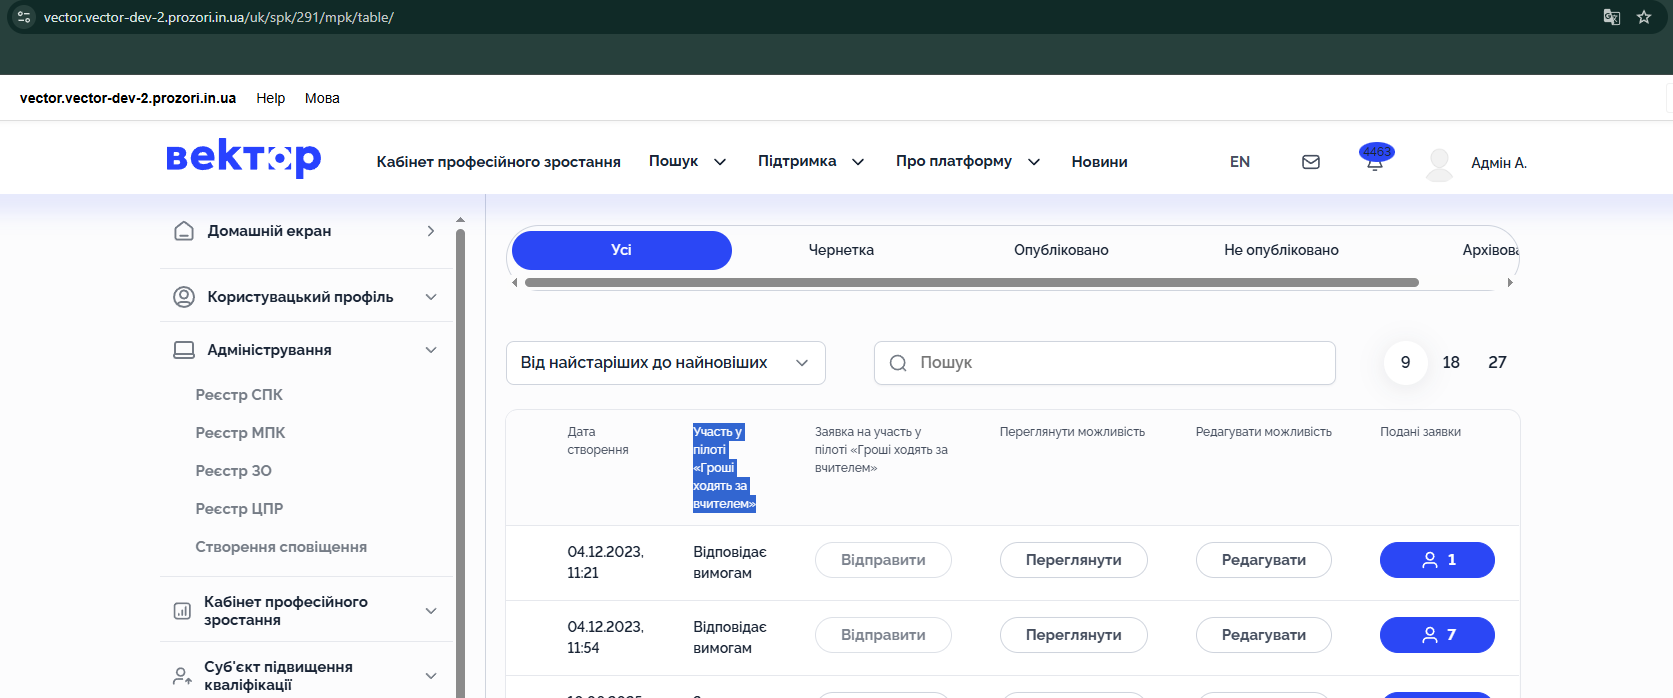
Task: Click the search magnifier icon
Action: [898, 363]
